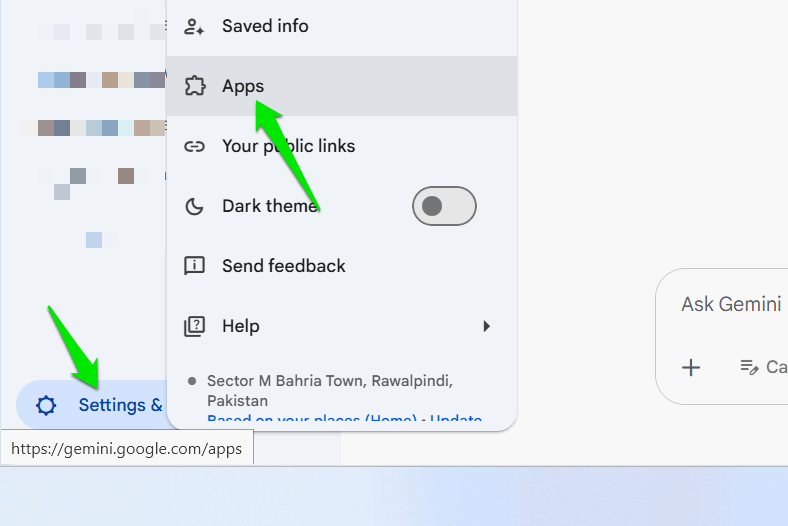Click the Dark theme moon icon

pos(194,206)
